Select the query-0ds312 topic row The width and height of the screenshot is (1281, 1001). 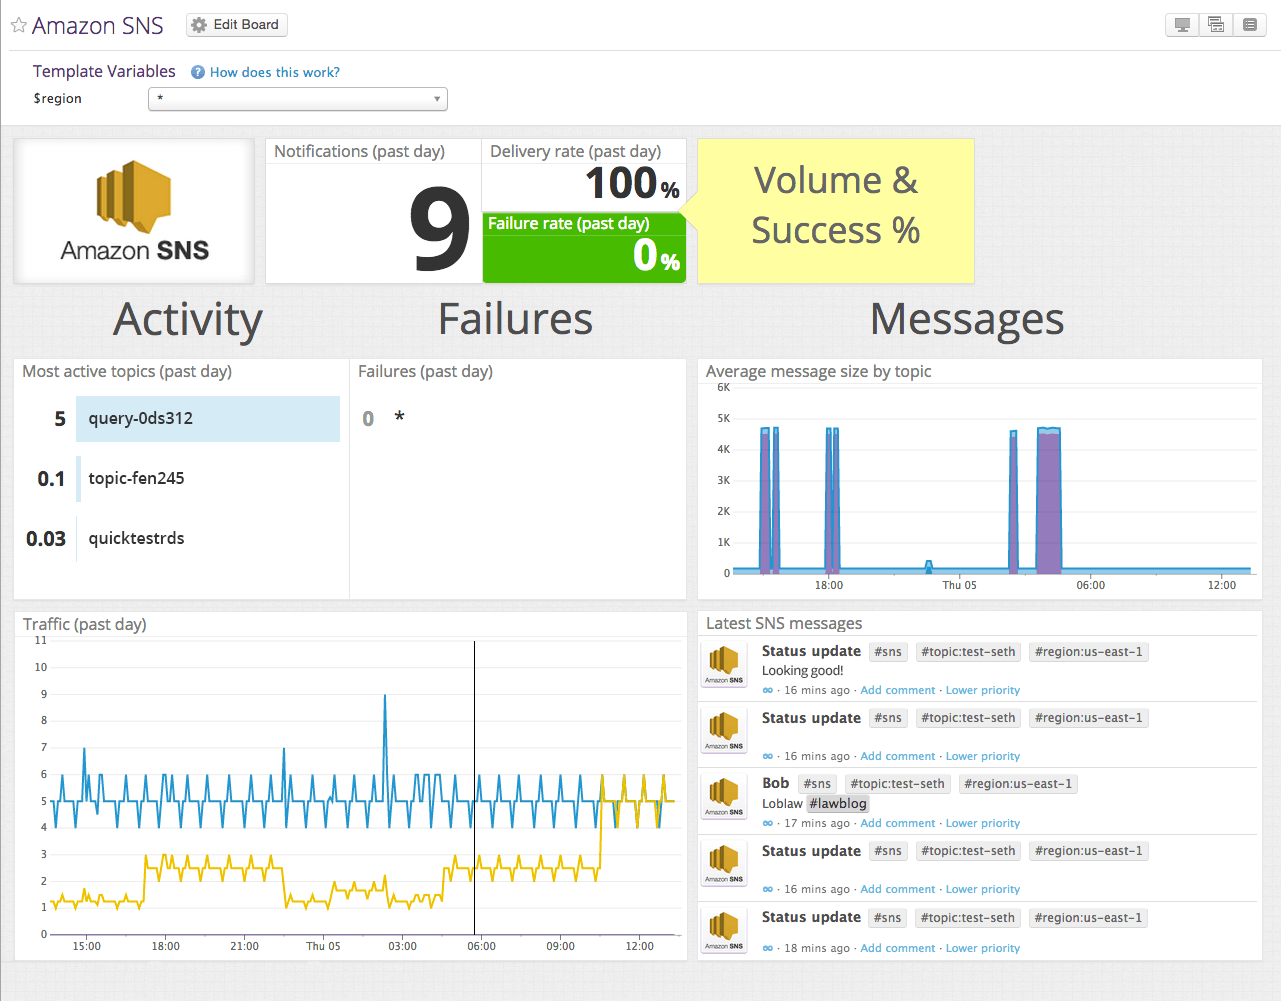pos(207,419)
